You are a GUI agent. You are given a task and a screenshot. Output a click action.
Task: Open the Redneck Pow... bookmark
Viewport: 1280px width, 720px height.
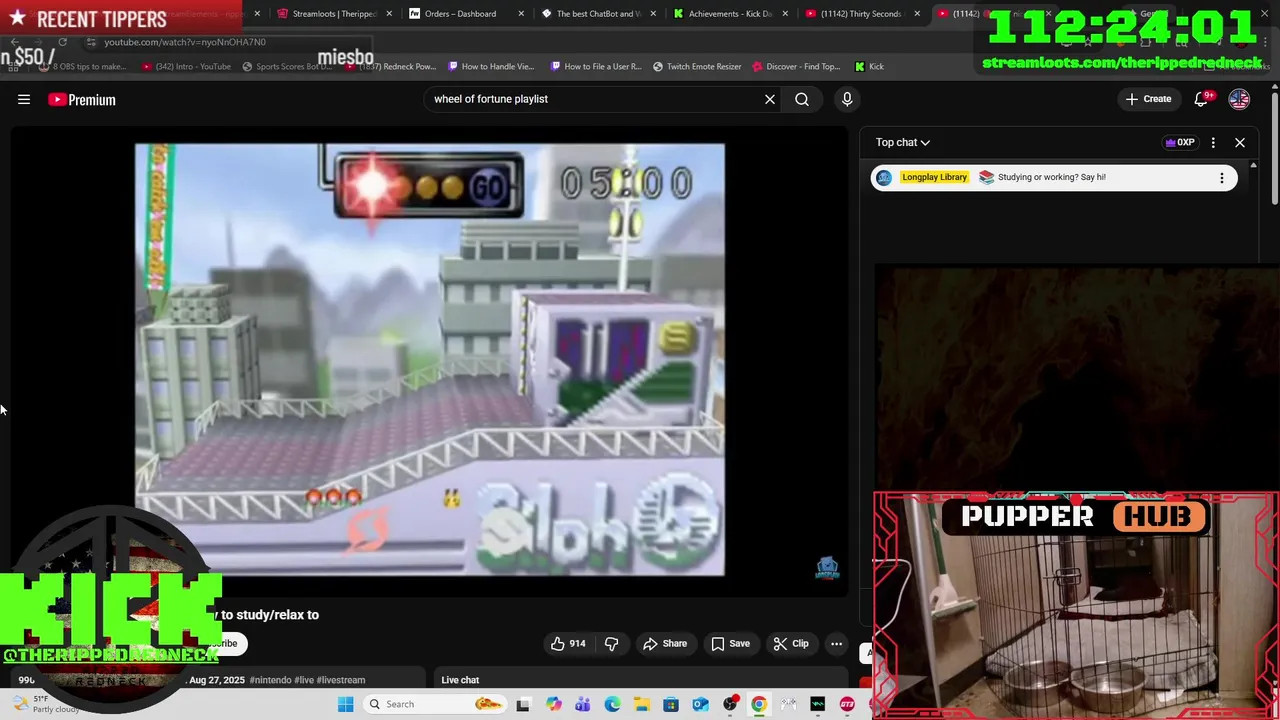point(390,66)
